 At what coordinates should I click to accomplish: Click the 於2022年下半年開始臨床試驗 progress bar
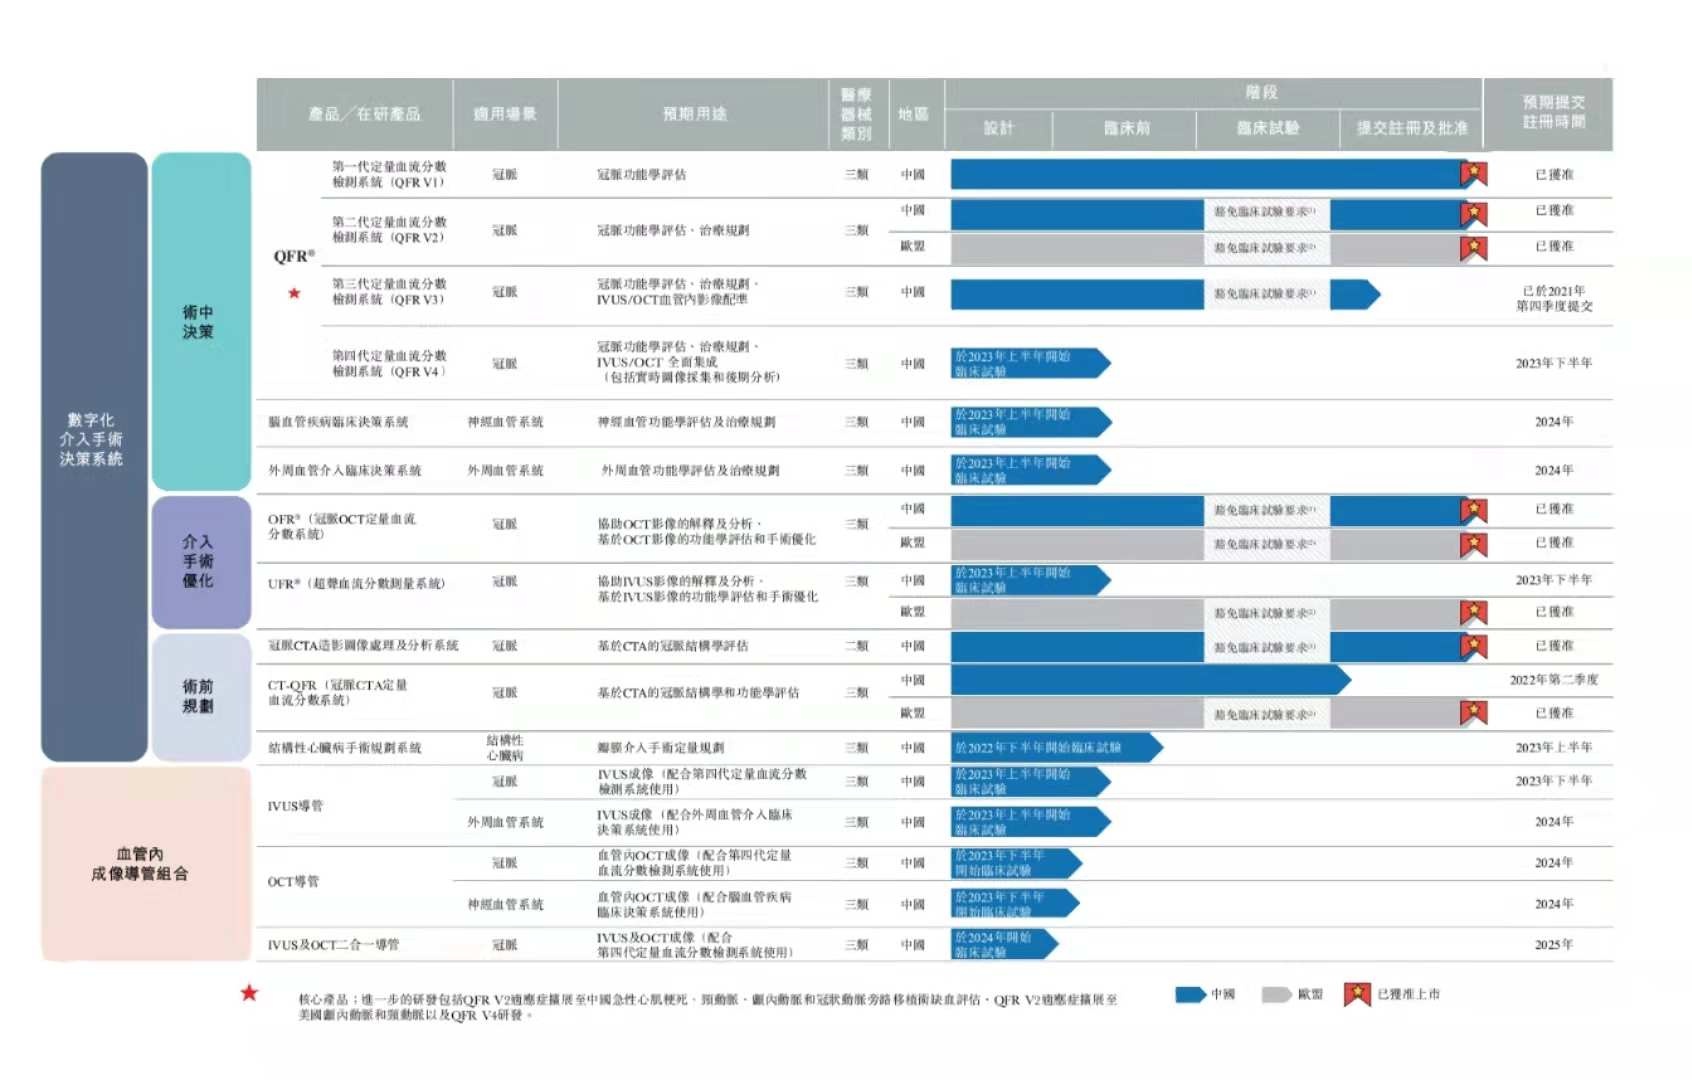coord(1056,747)
